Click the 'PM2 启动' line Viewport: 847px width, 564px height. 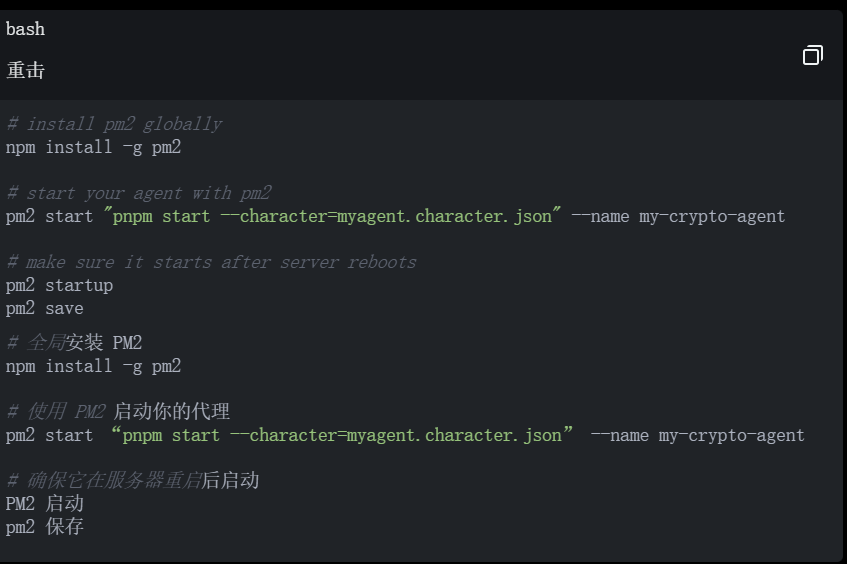[x=45, y=503]
